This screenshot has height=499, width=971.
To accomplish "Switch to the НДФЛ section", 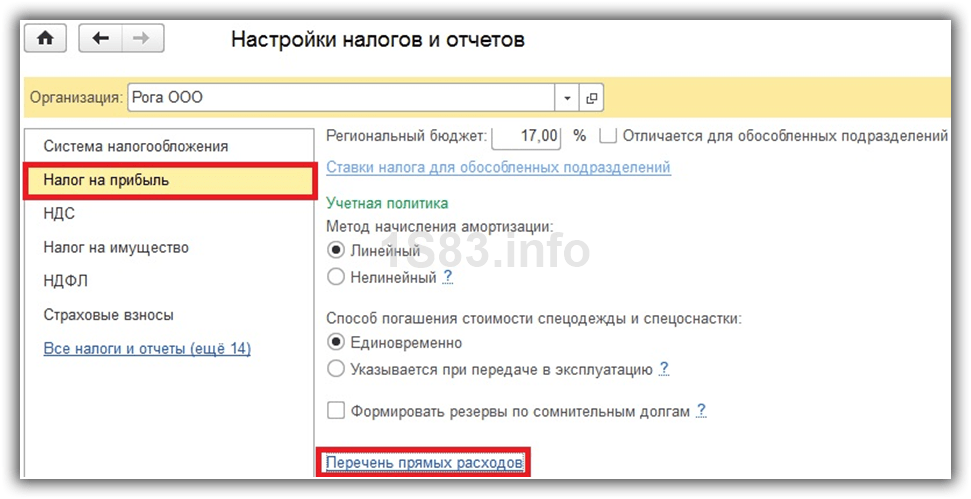I will (x=66, y=281).
